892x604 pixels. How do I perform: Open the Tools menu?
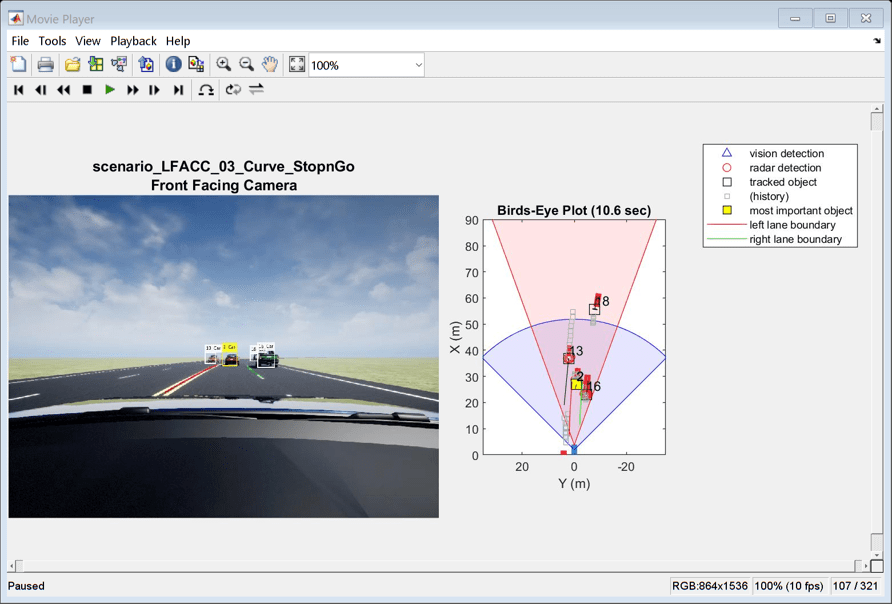[52, 41]
